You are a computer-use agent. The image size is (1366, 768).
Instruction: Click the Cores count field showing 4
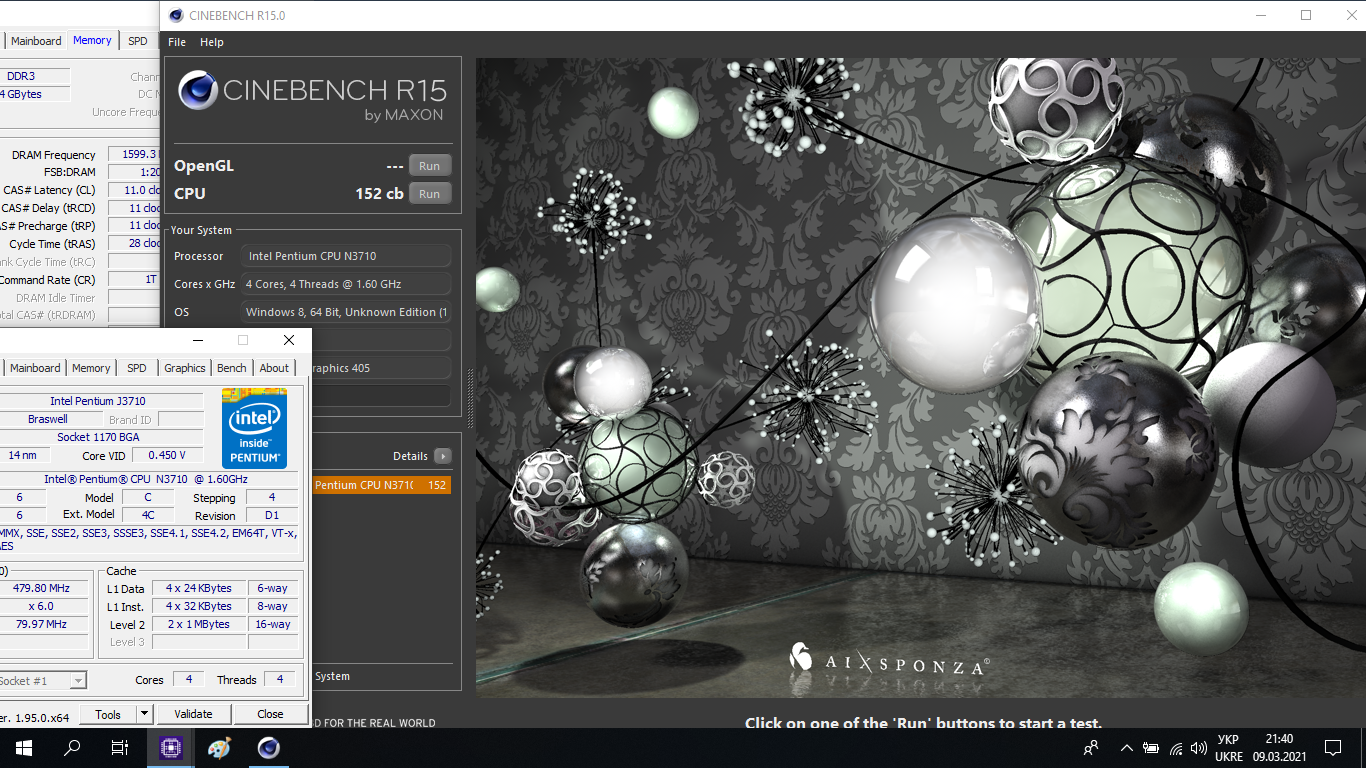click(x=188, y=679)
